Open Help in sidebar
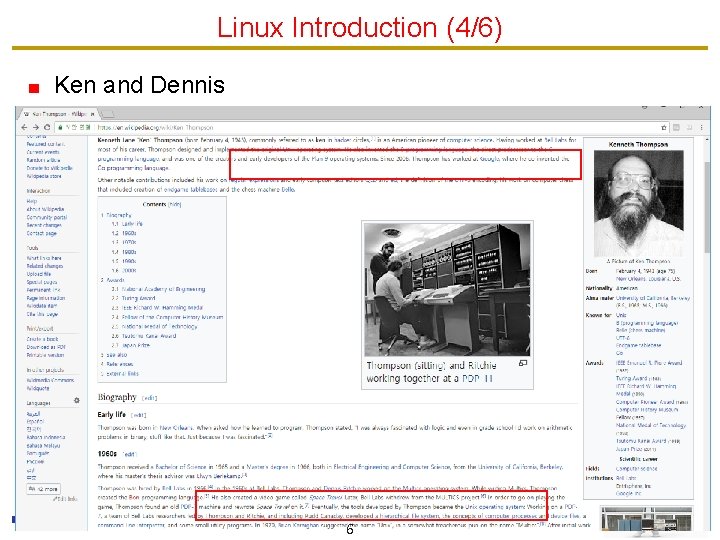Image resolution: width=720 pixels, height=540 pixels. point(32,201)
